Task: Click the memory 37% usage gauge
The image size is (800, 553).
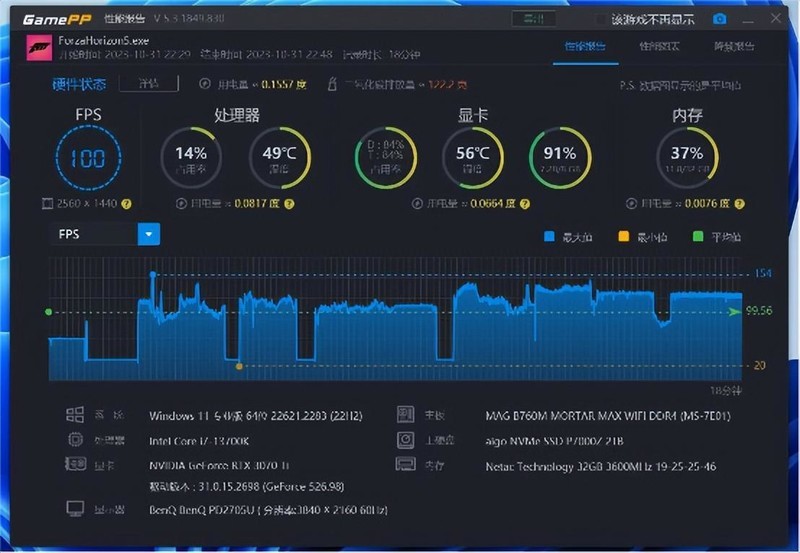Action: coord(687,158)
